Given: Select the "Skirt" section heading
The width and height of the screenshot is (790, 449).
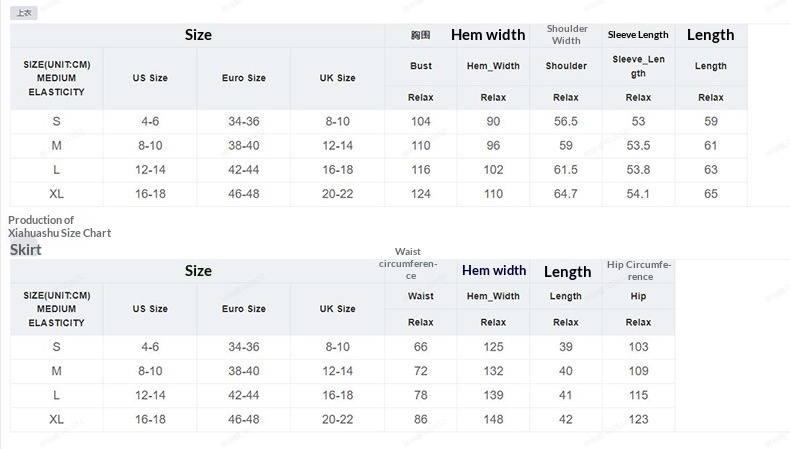Looking at the screenshot, I should tap(26, 249).
